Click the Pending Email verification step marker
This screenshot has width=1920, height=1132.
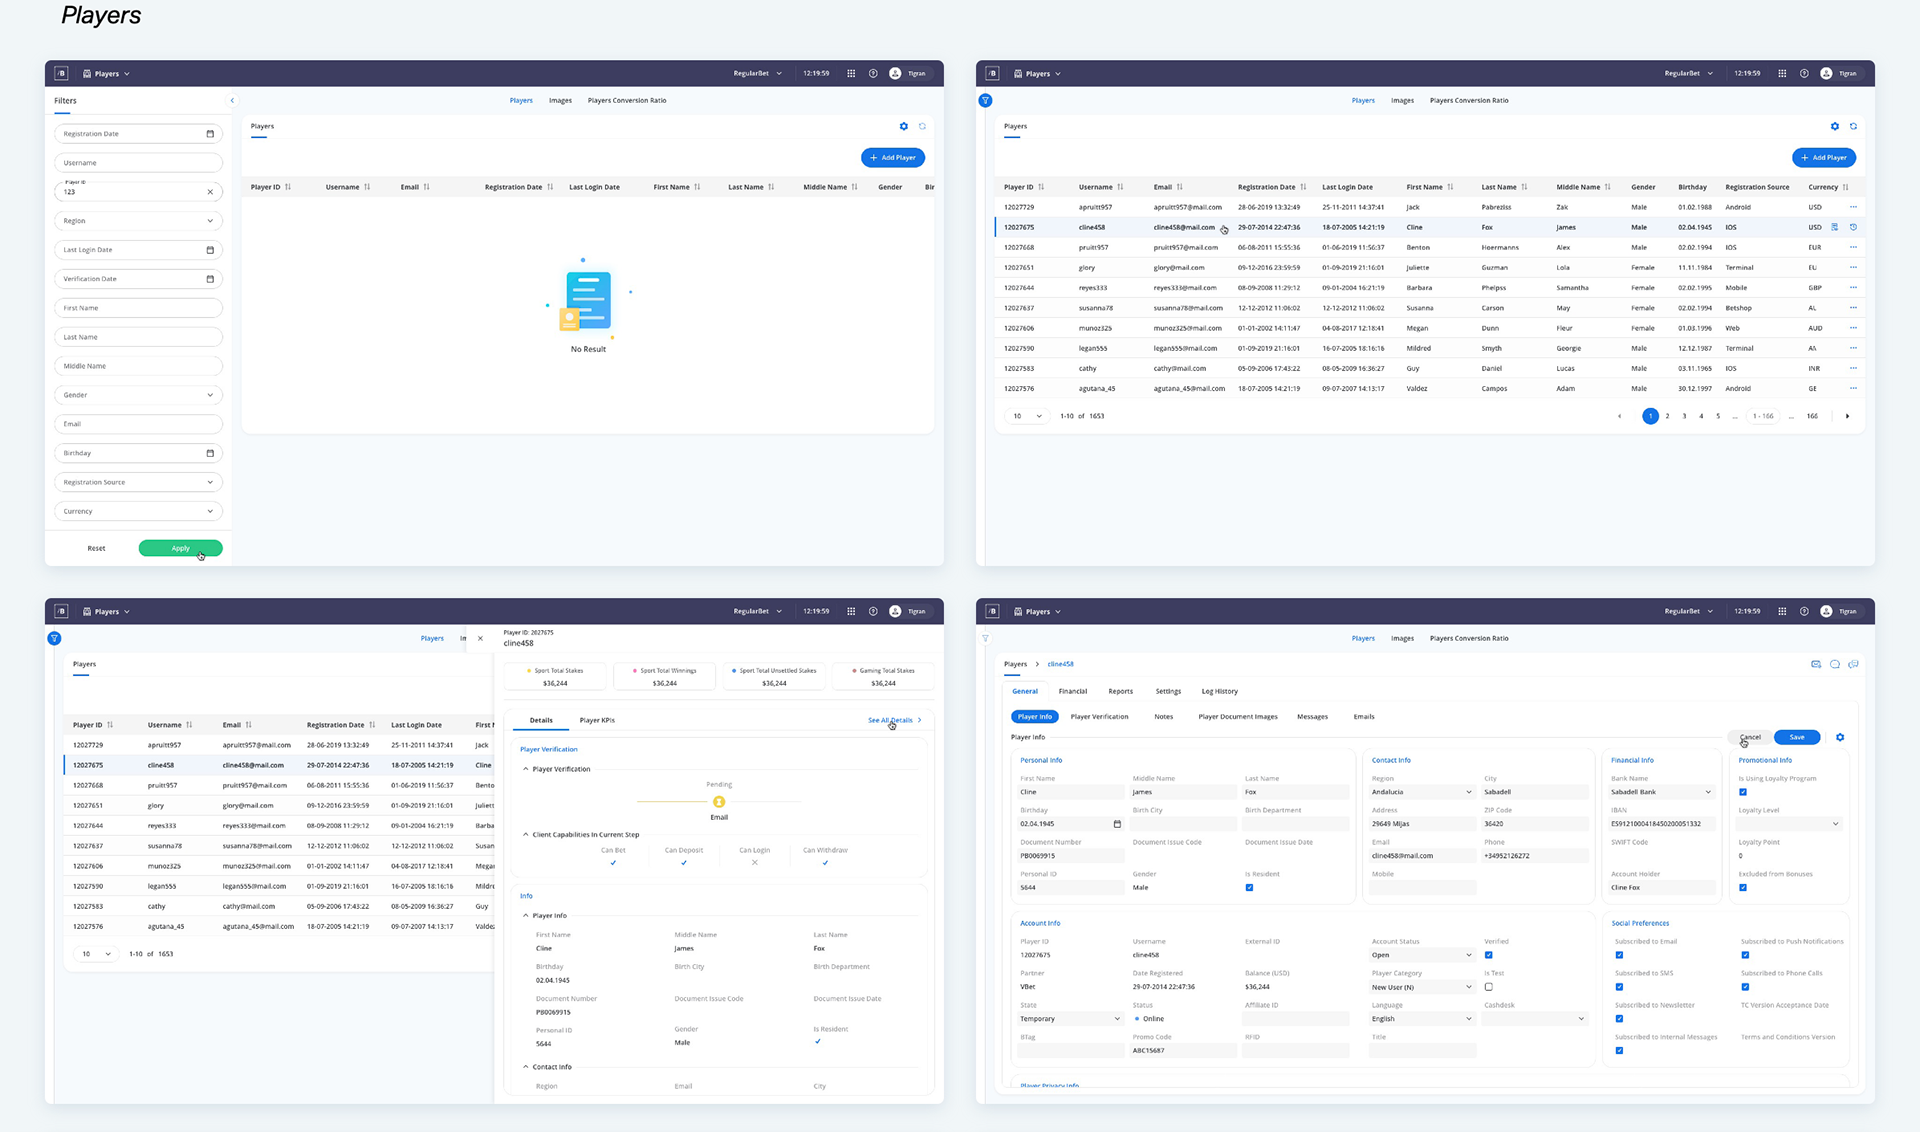click(x=719, y=802)
